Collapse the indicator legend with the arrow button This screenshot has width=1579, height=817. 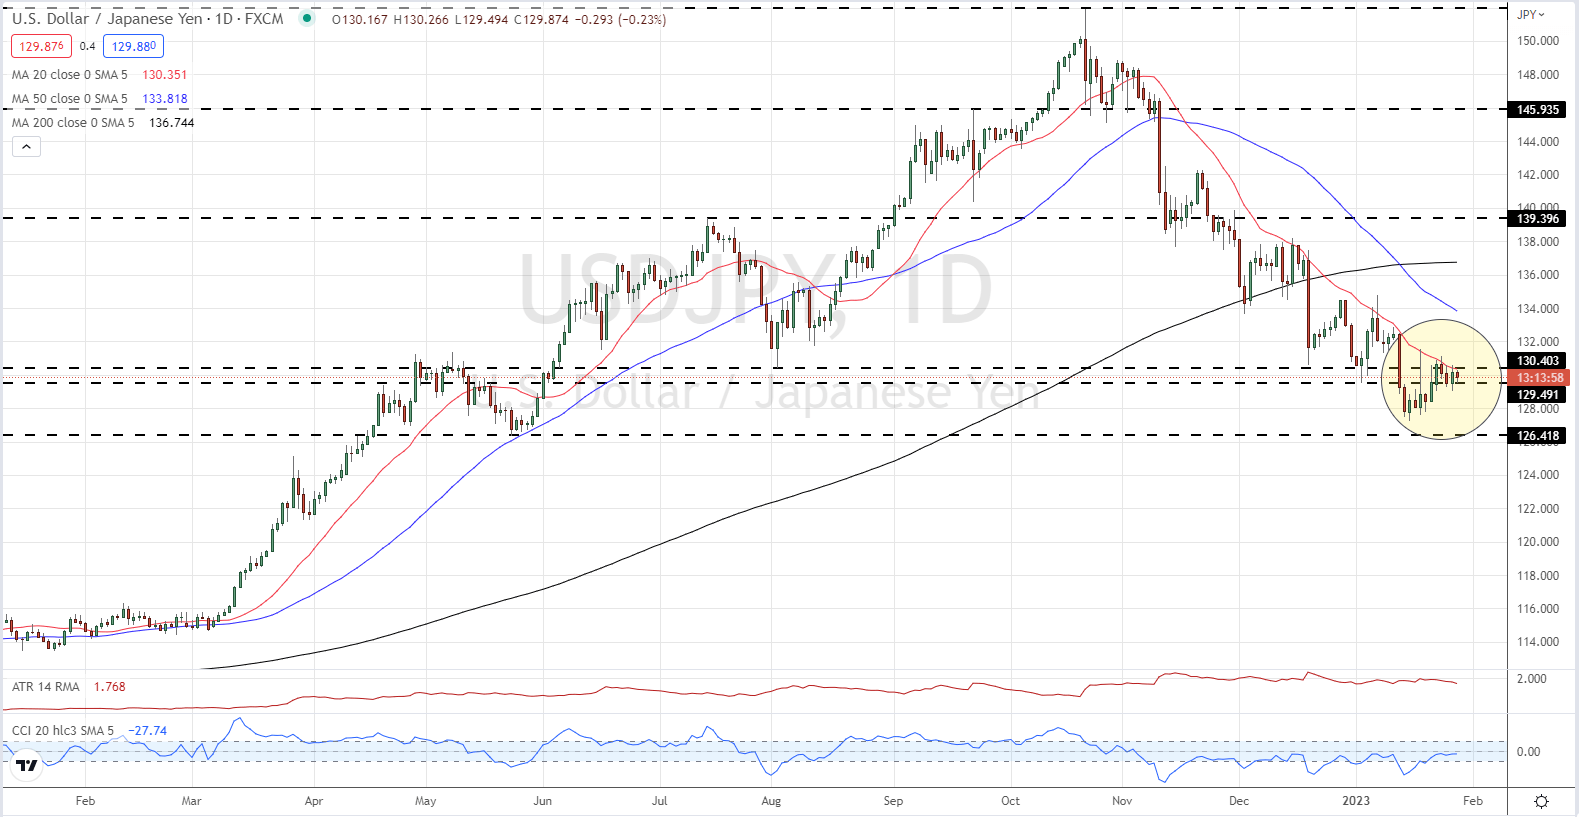(x=26, y=147)
